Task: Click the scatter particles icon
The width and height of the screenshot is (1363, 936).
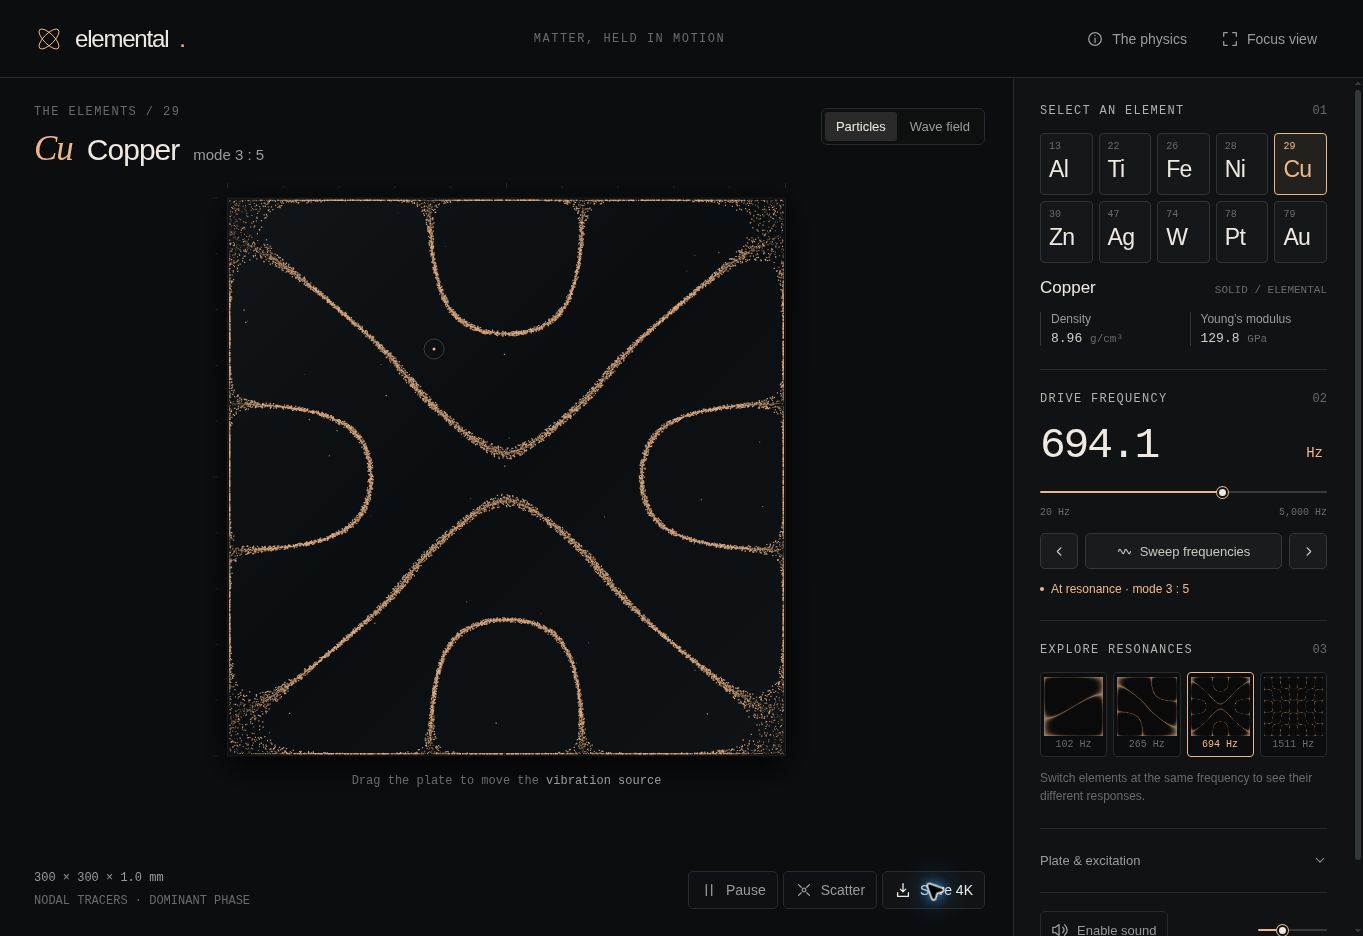Action: coord(804,890)
